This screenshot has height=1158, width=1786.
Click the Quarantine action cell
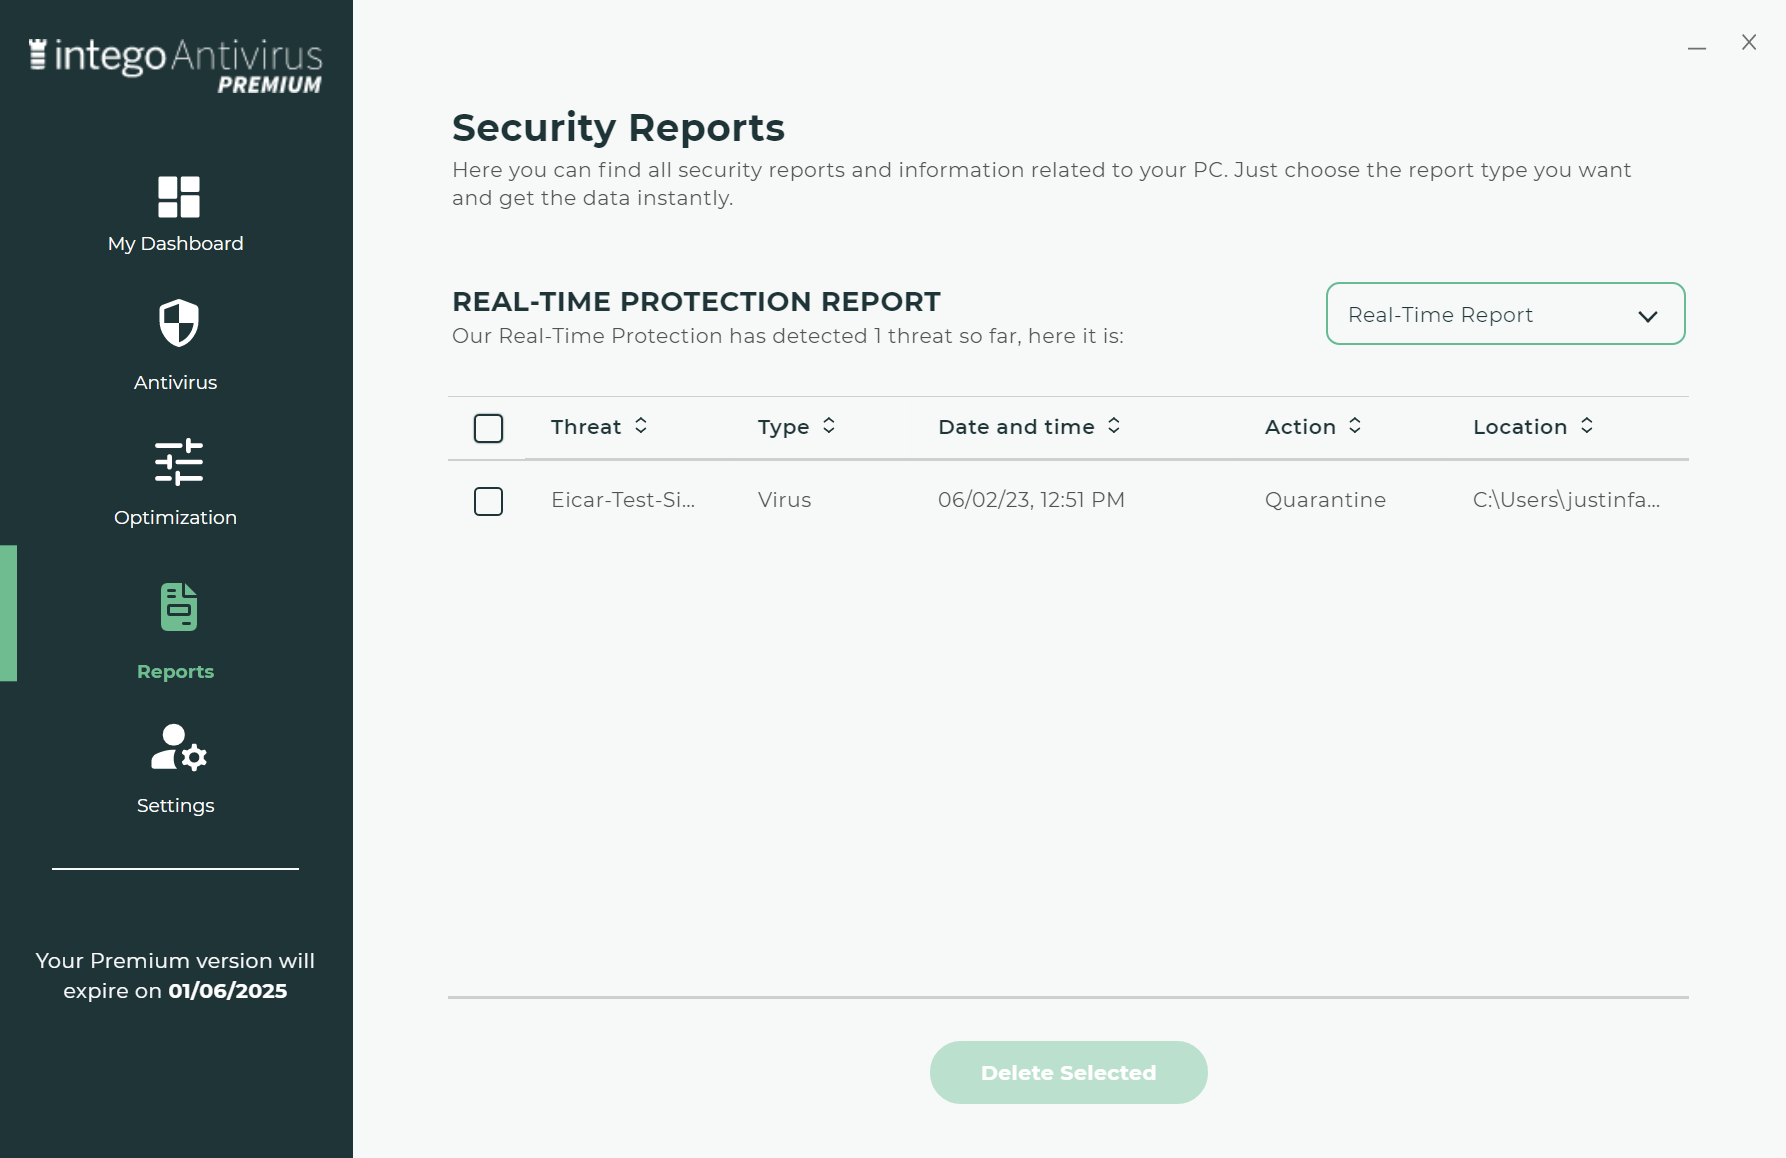click(x=1325, y=500)
